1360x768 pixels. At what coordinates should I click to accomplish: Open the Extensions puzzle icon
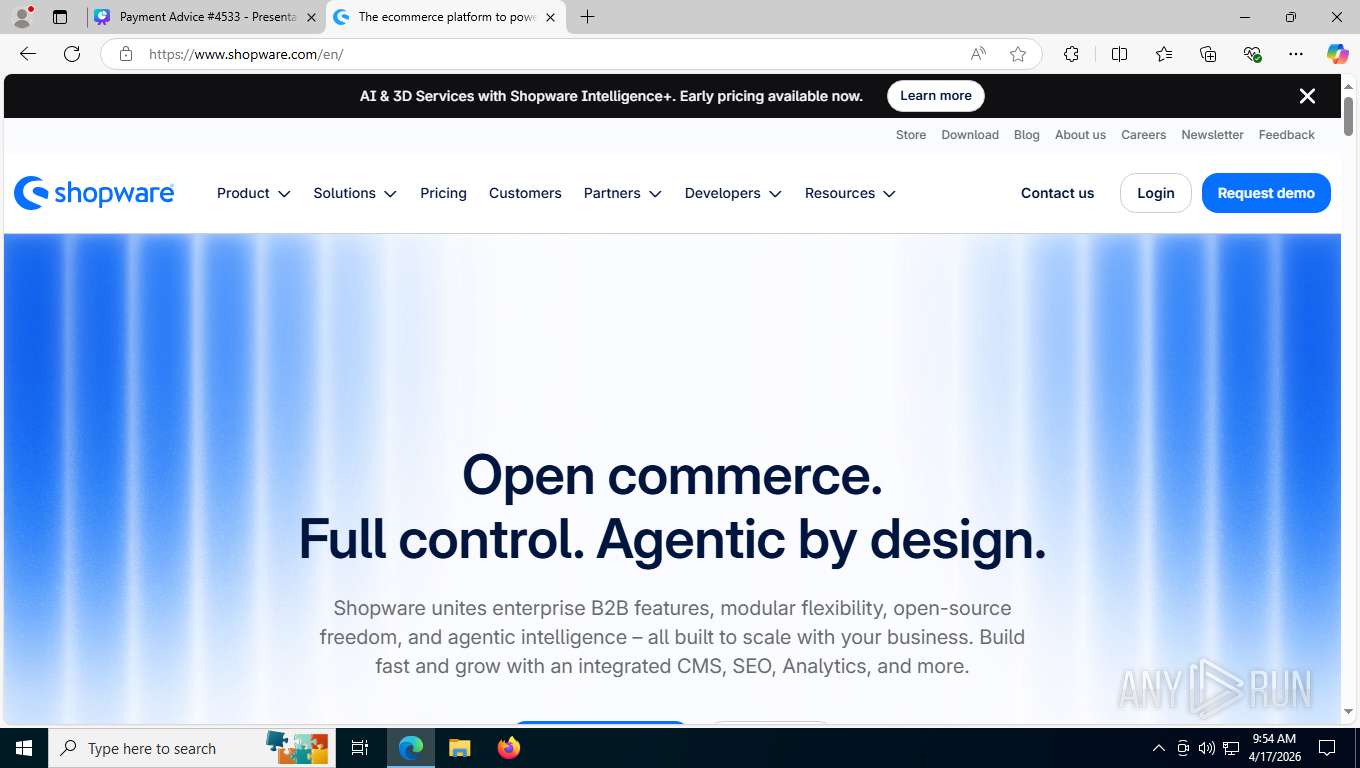click(1072, 54)
